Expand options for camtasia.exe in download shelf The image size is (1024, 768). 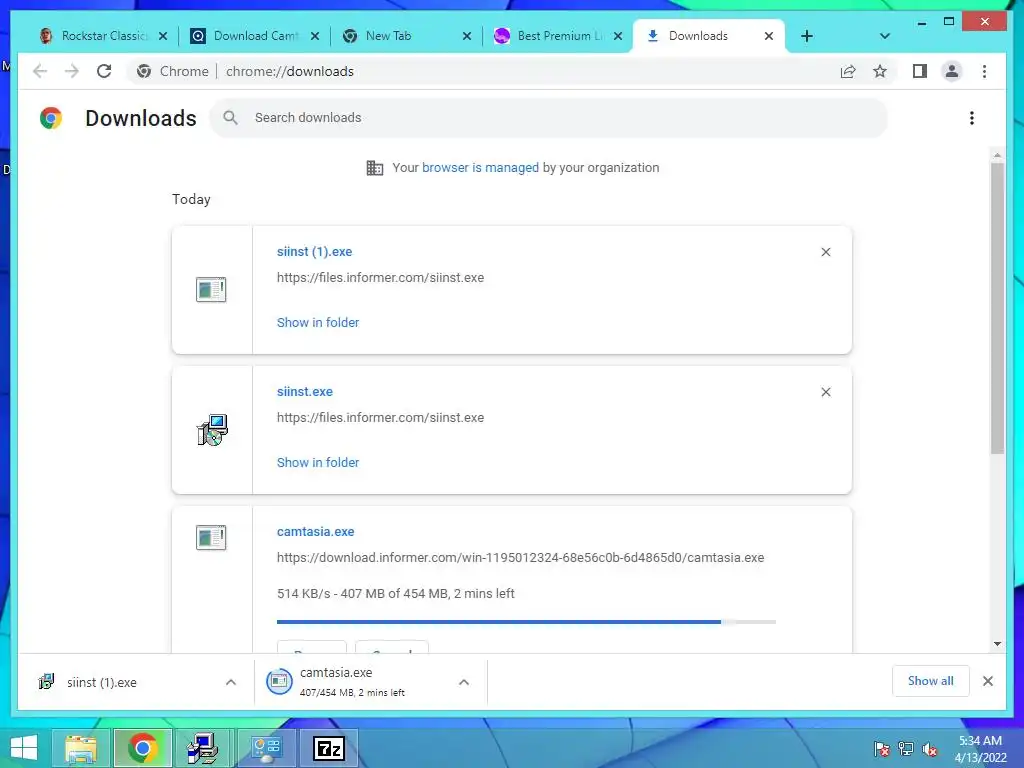click(464, 682)
